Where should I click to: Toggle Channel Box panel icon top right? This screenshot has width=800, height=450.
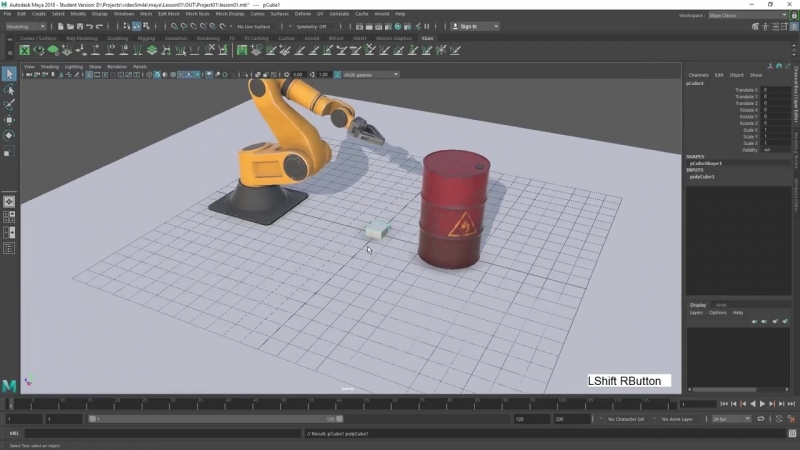pos(794,27)
